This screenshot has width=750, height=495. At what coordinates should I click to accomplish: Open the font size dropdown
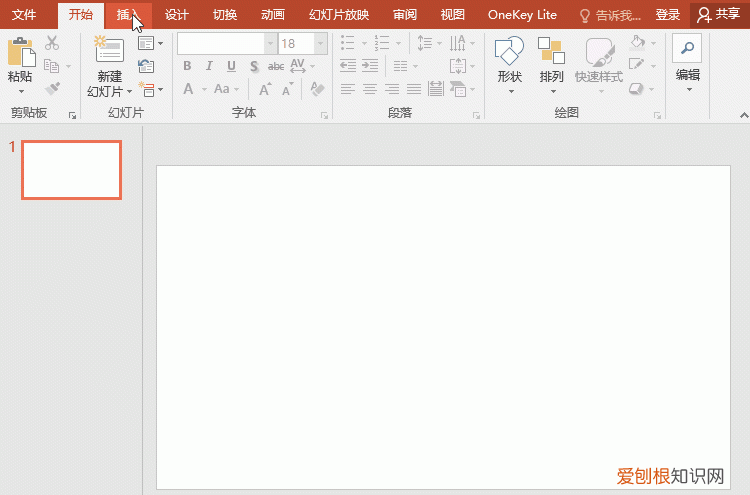[x=320, y=44]
